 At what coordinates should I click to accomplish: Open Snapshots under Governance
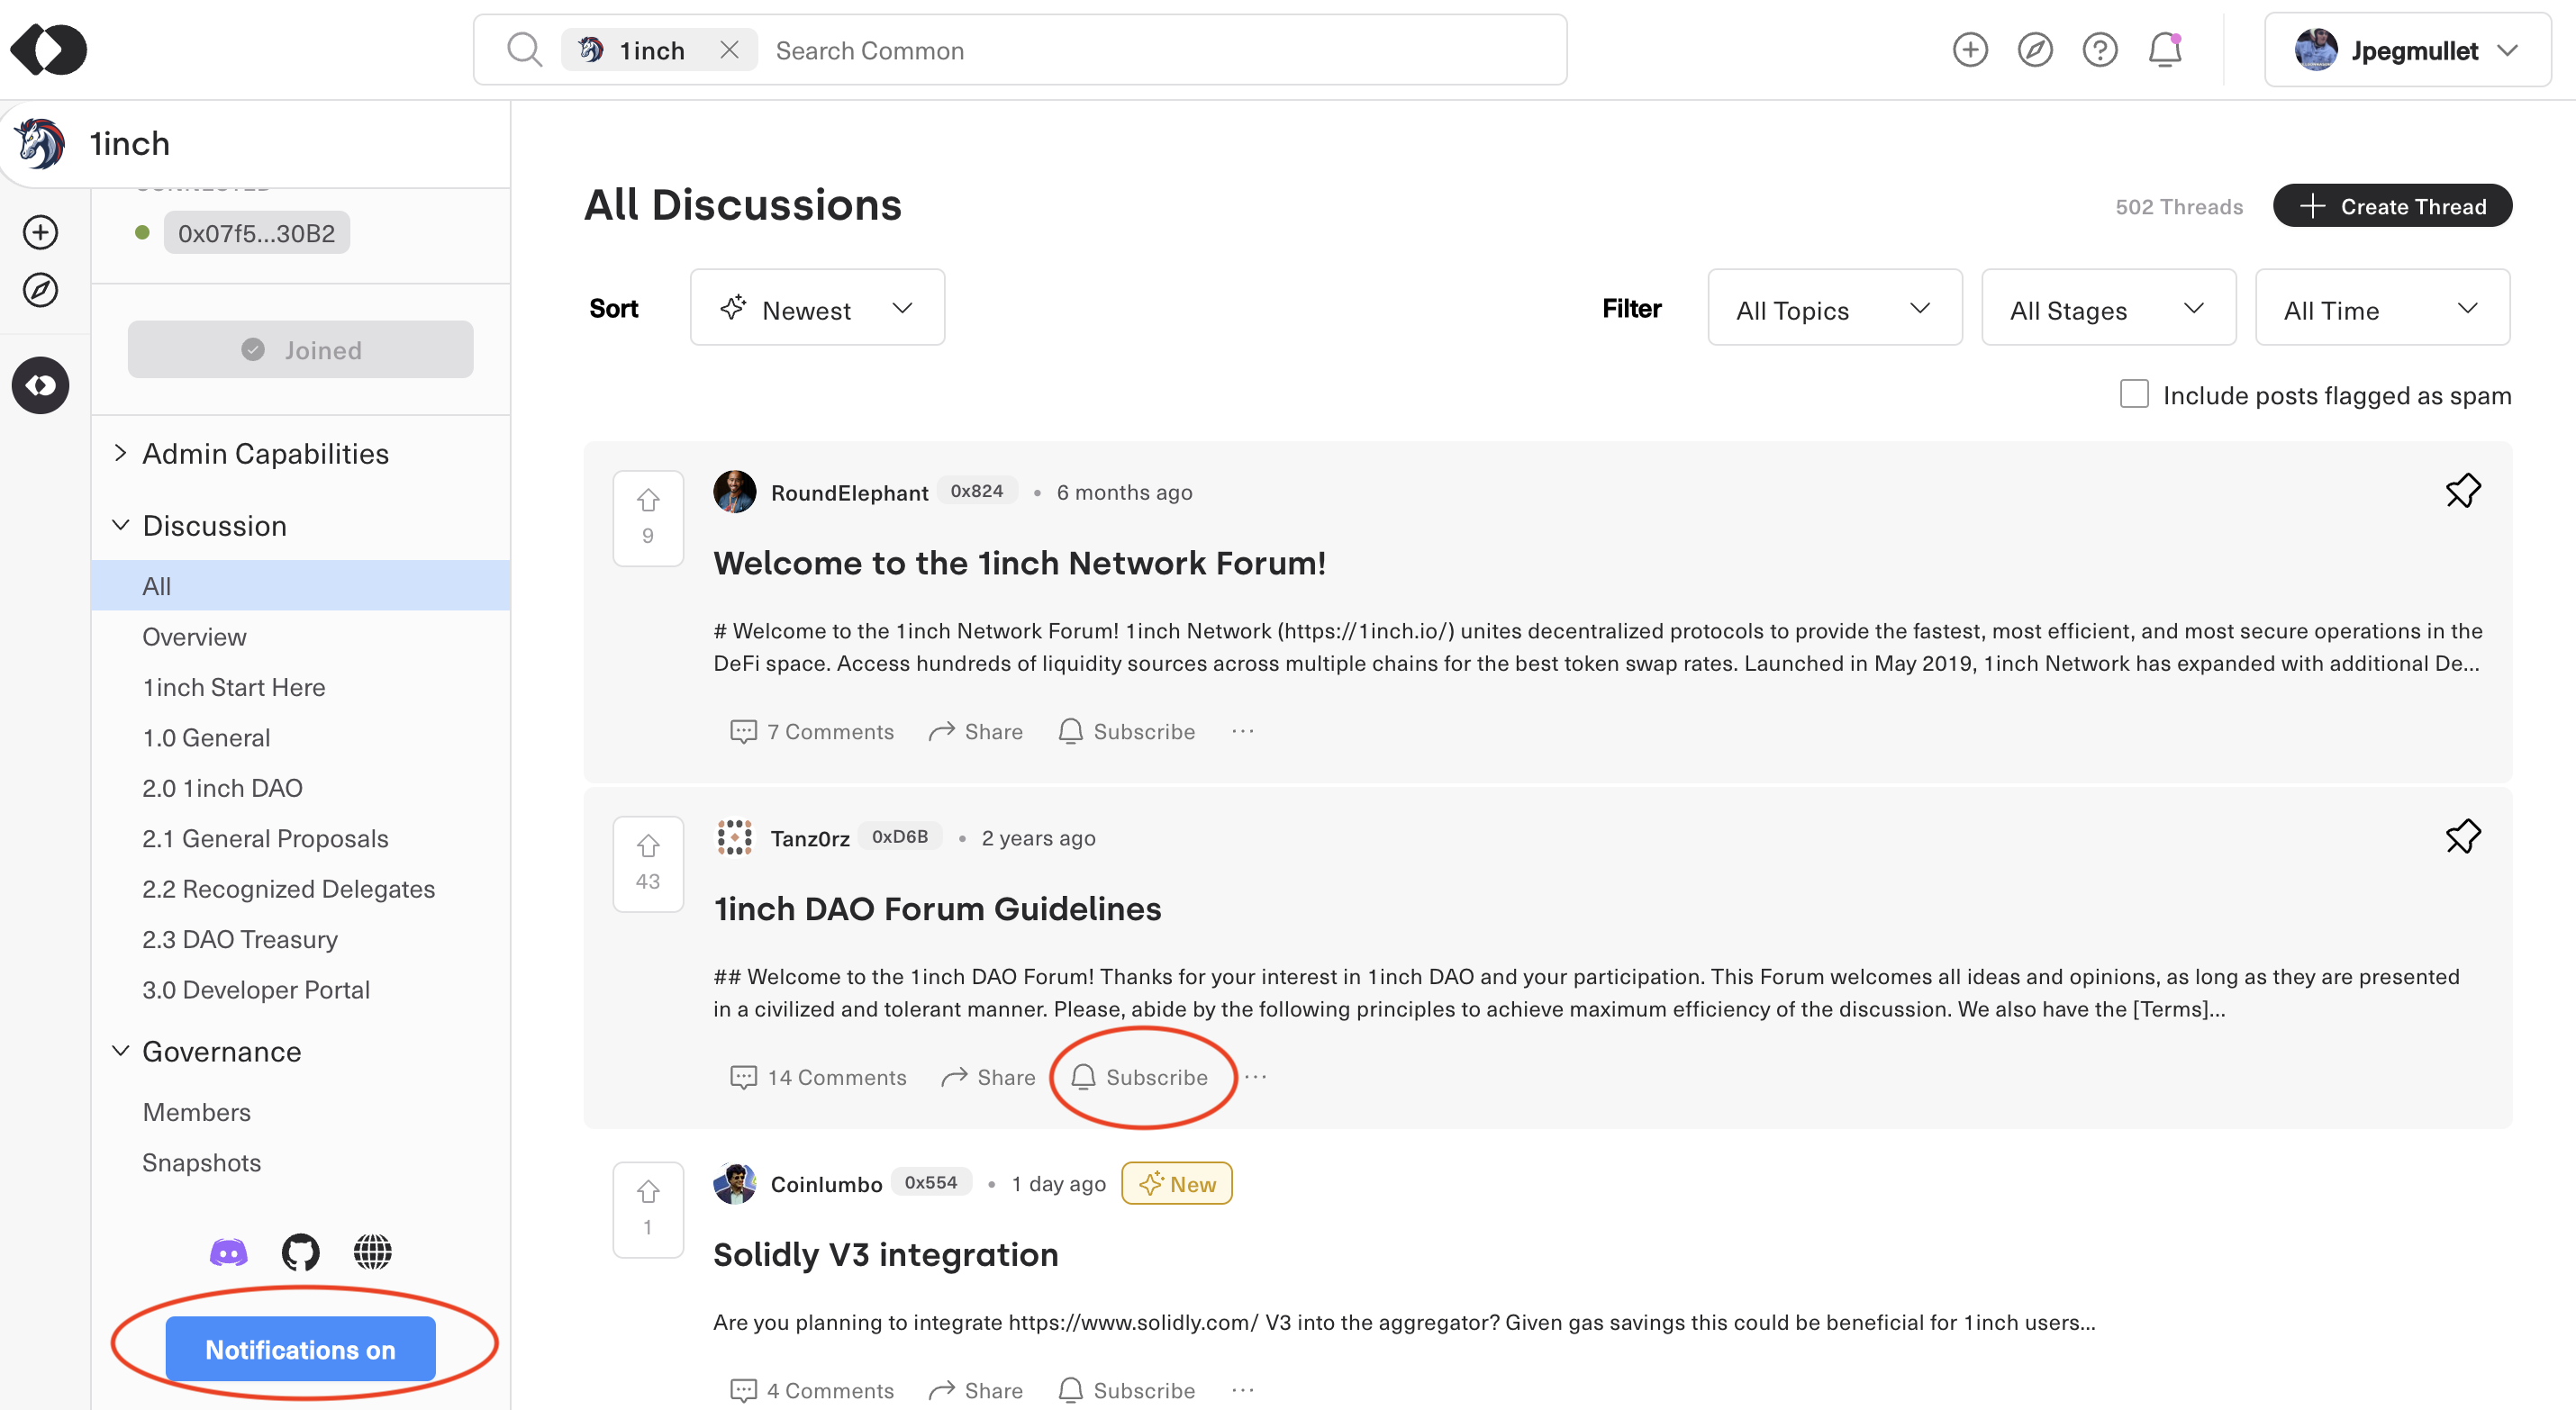201,1162
